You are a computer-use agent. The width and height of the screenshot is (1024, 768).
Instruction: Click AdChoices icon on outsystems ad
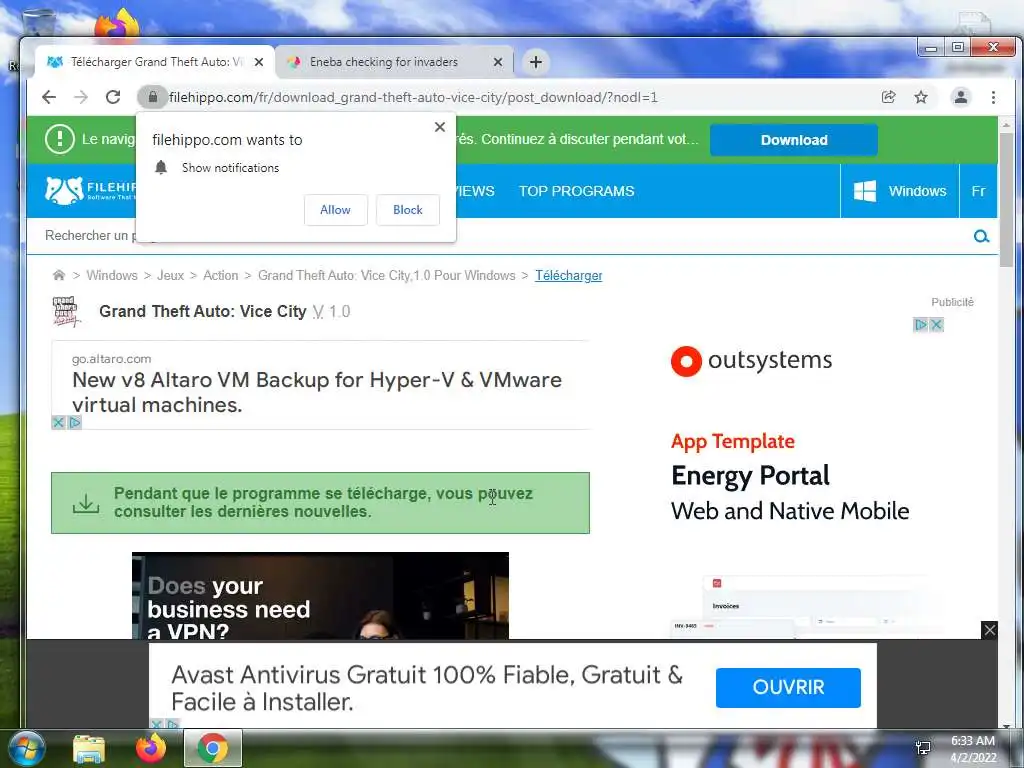pos(921,325)
